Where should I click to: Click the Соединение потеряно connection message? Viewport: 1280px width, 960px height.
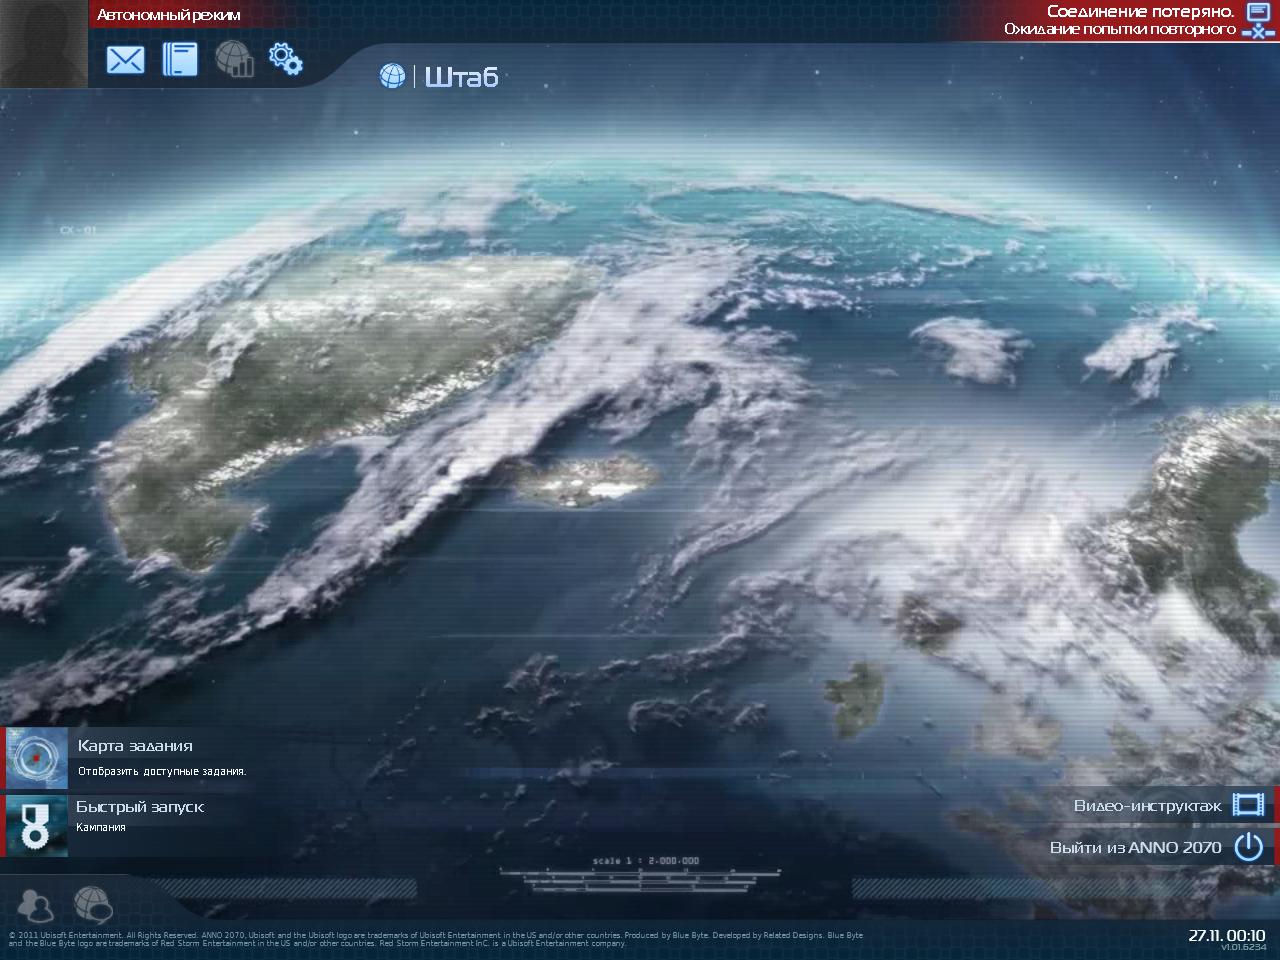point(1120,20)
